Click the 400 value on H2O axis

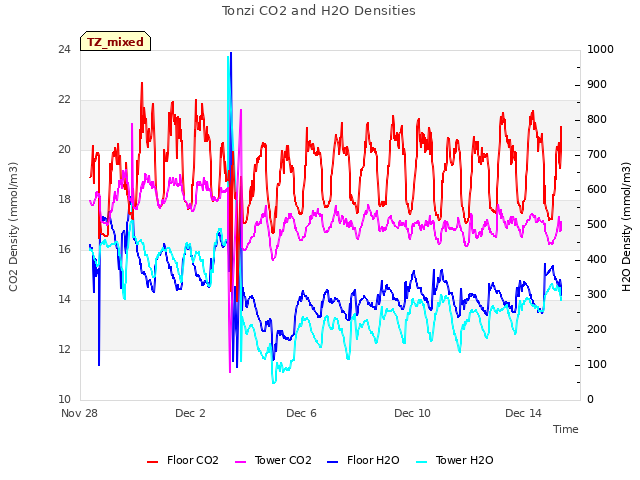tap(597, 260)
